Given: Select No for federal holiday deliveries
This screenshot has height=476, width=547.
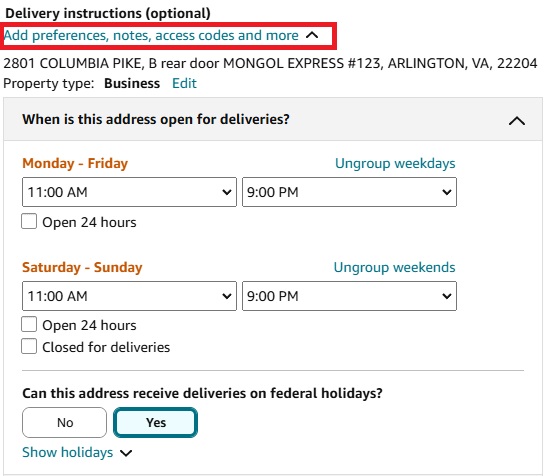Looking at the screenshot, I should [x=65, y=422].
